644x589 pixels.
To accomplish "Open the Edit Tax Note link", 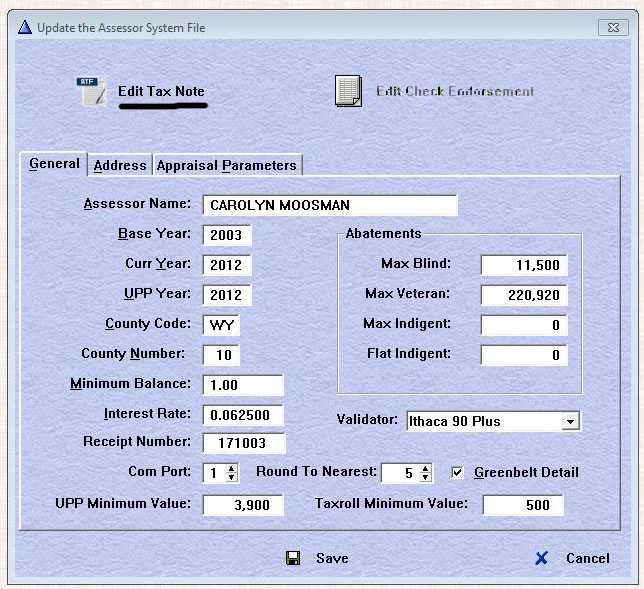I will point(161,91).
